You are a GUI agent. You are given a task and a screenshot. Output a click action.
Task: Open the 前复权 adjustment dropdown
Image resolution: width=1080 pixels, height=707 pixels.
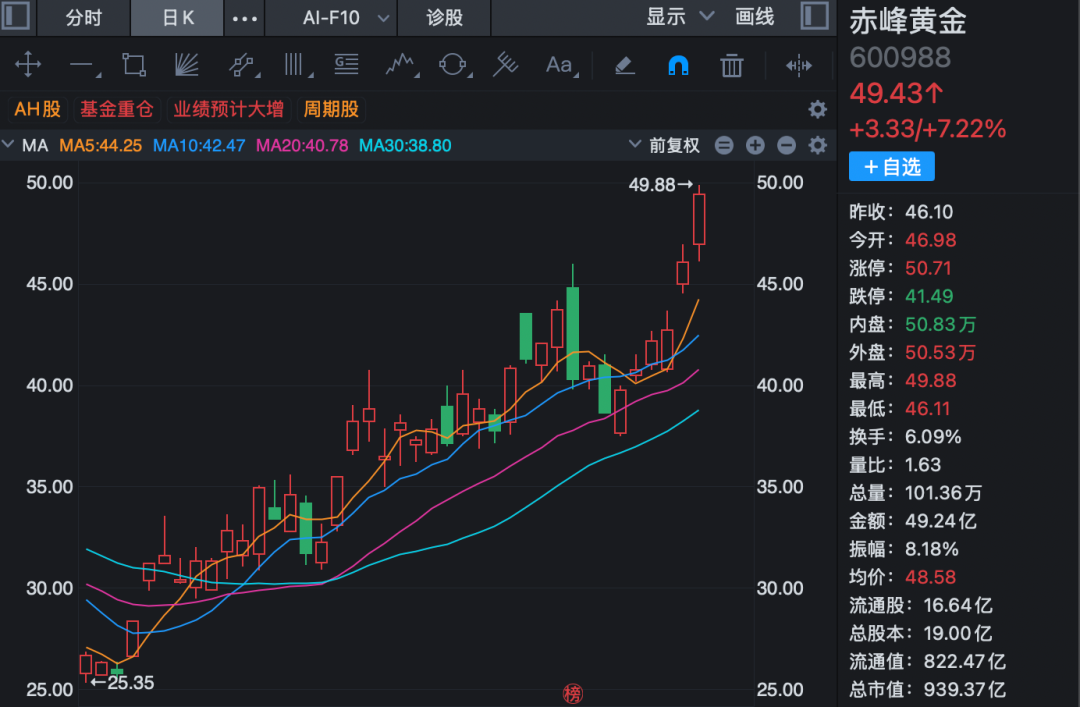point(665,145)
